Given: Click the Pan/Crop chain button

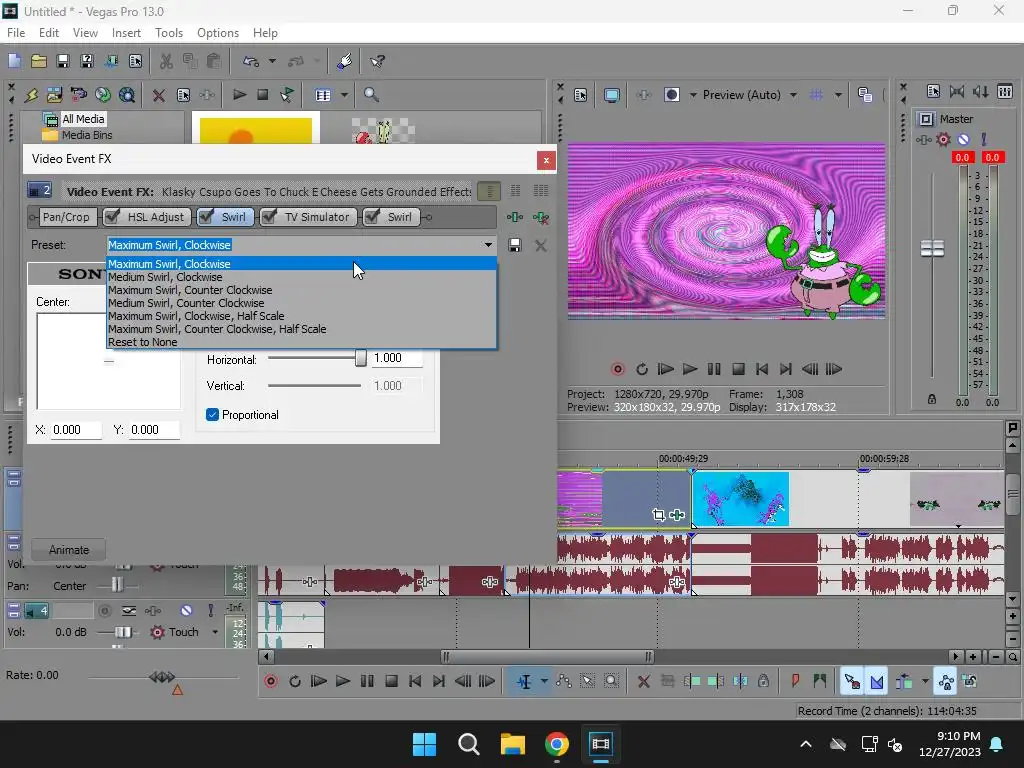Looking at the screenshot, I should click(x=65, y=217).
